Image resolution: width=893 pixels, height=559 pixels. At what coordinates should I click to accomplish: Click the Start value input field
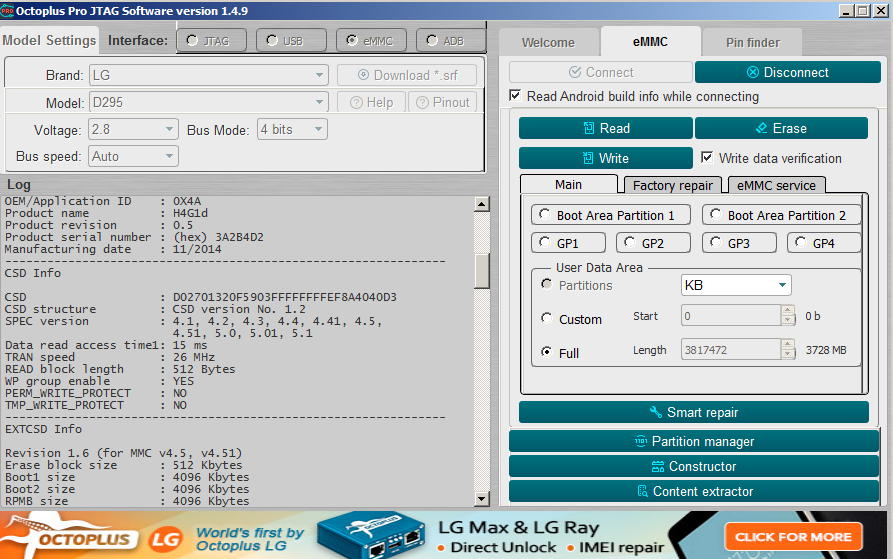coord(731,315)
